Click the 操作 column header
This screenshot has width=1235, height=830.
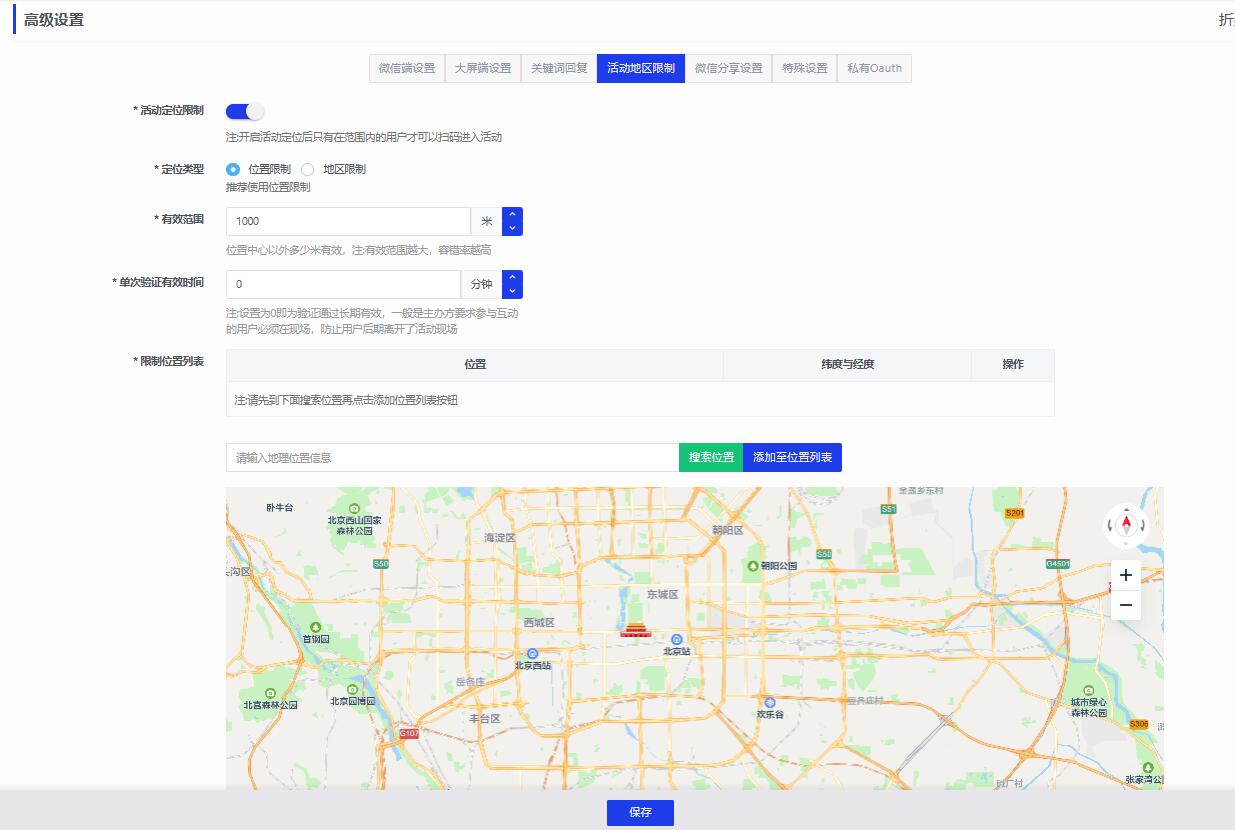(x=1013, y=365)
